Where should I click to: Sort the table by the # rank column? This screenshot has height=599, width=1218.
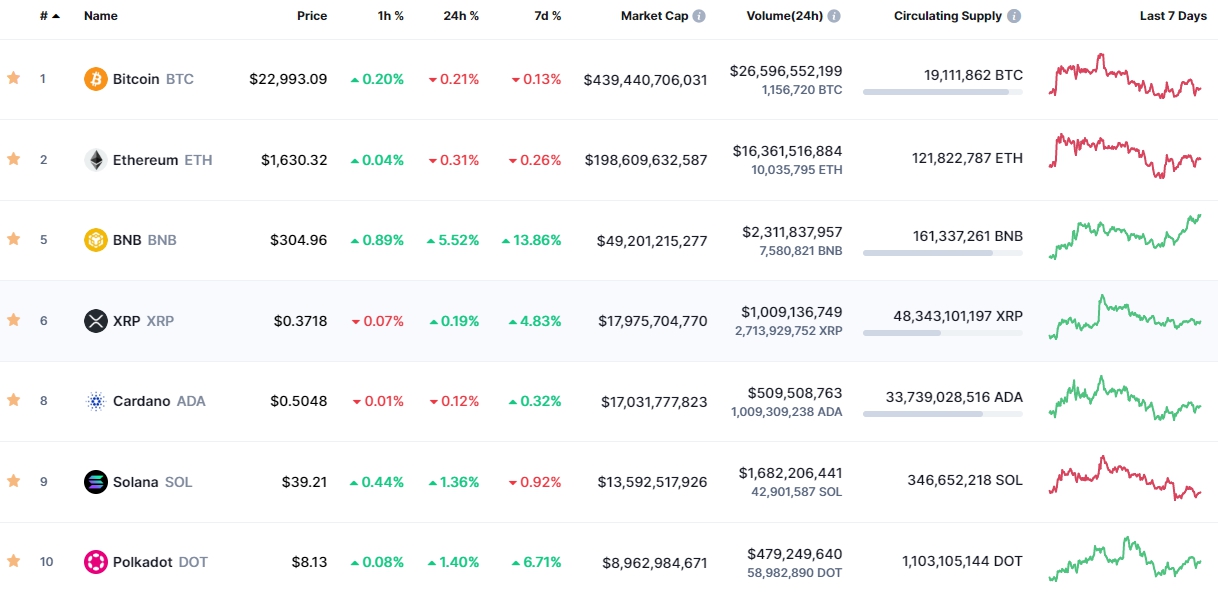[x=49, y=16]
